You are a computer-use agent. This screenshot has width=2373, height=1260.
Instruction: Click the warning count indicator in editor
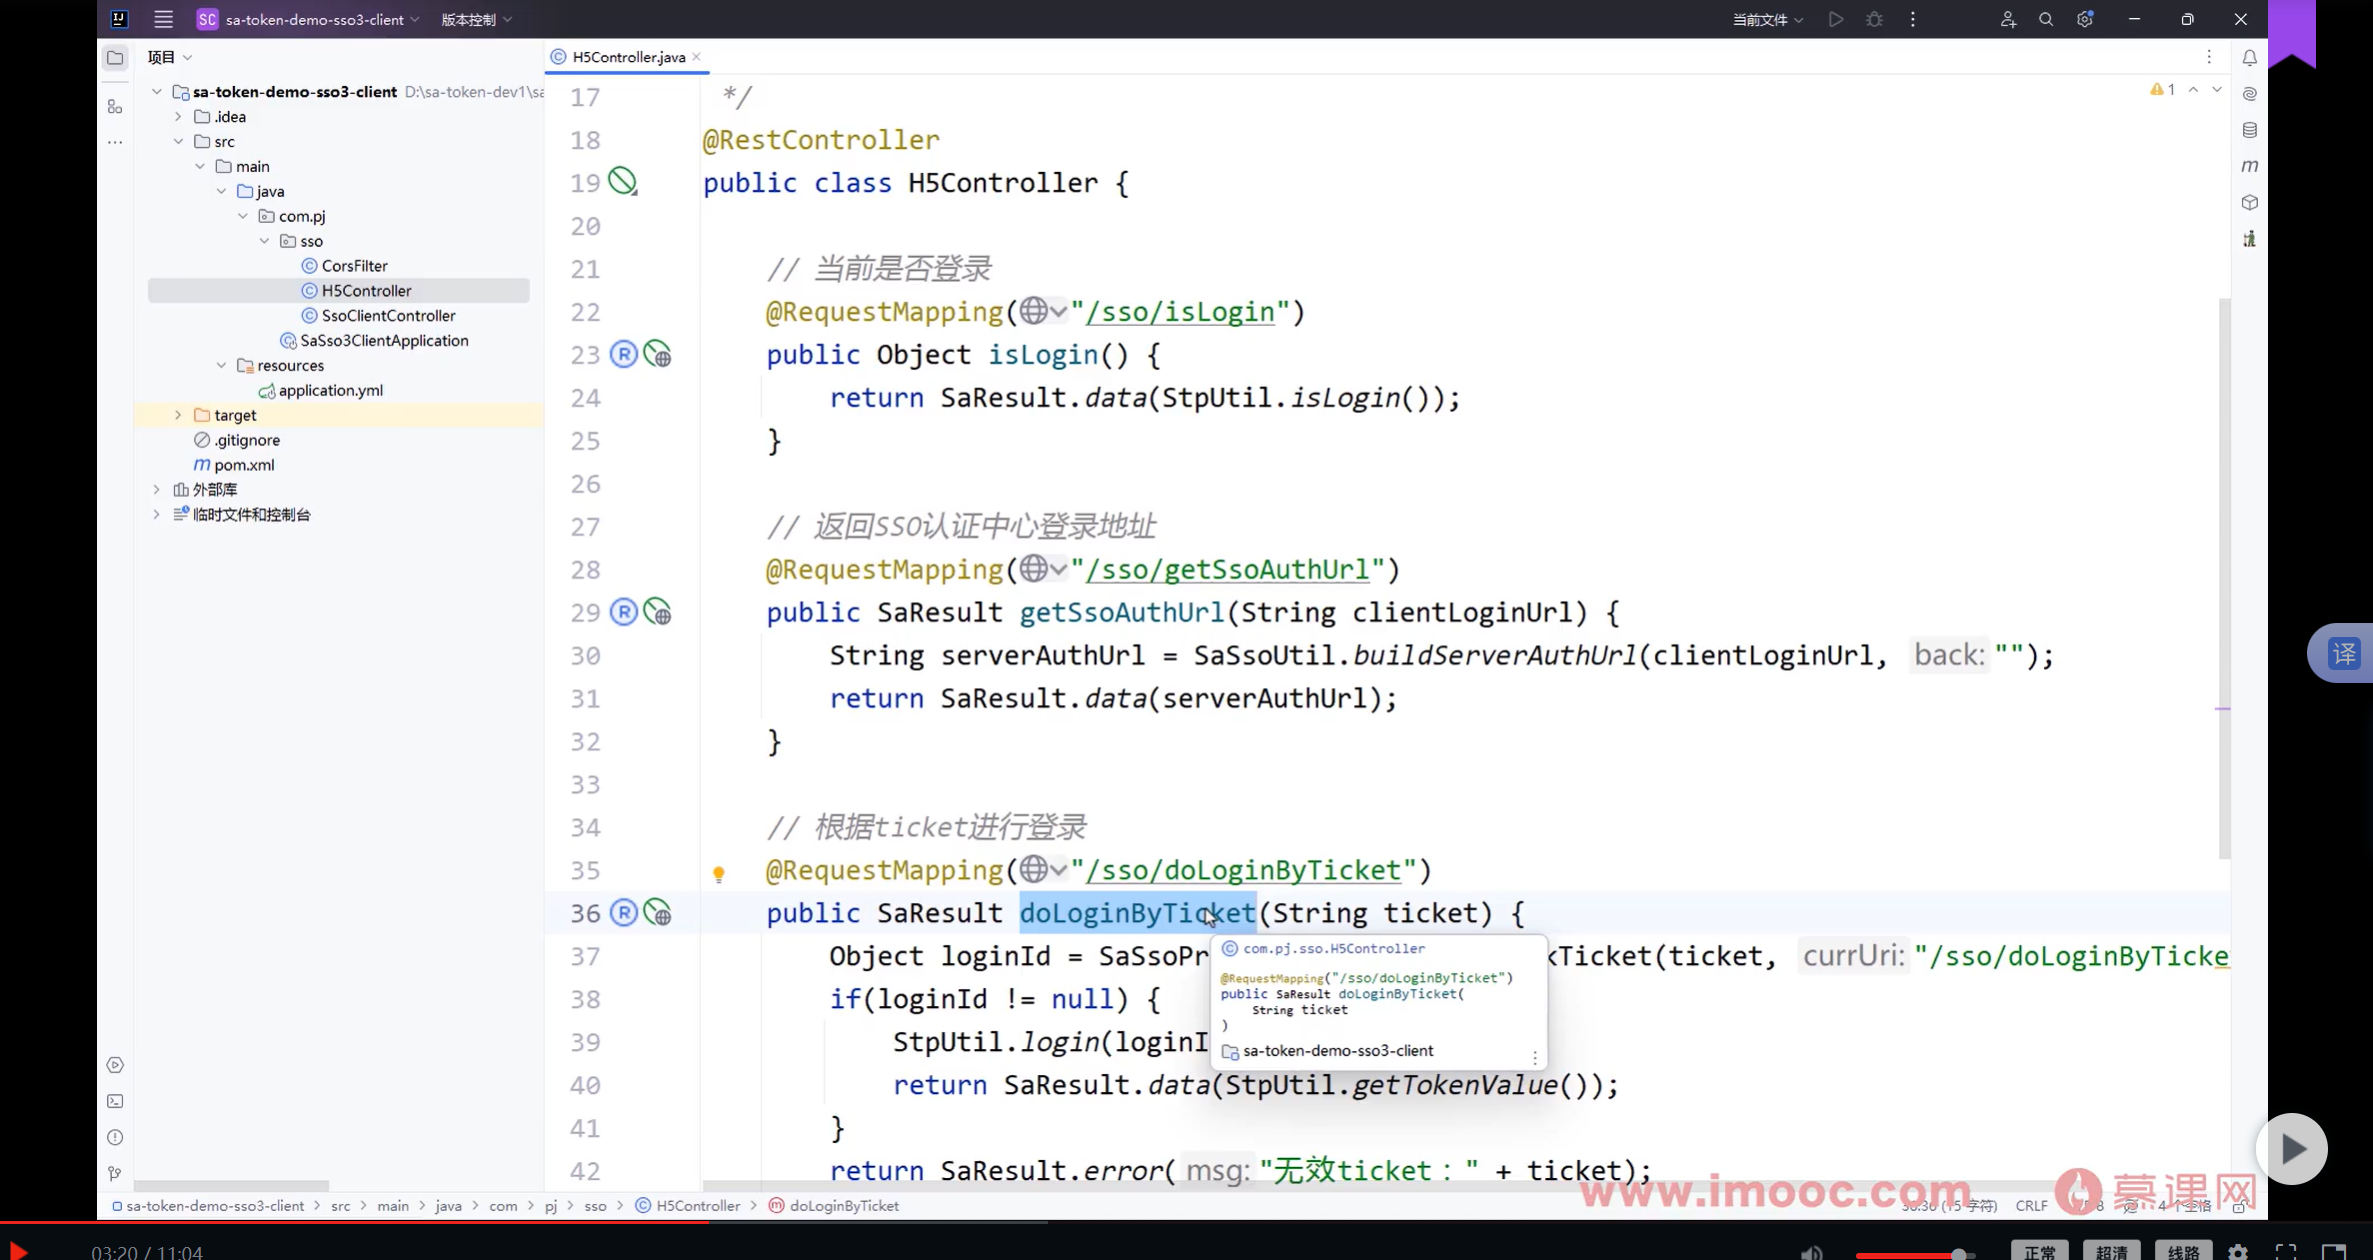pyautogui.click(x=2162, y=90)
